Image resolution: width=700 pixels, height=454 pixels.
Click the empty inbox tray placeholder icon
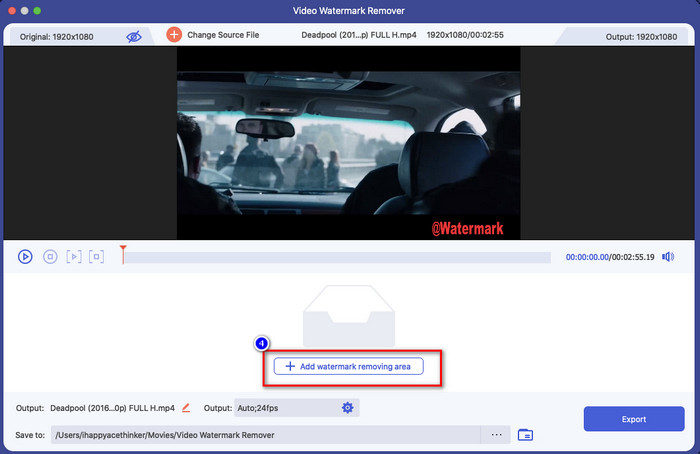[349, 316]
